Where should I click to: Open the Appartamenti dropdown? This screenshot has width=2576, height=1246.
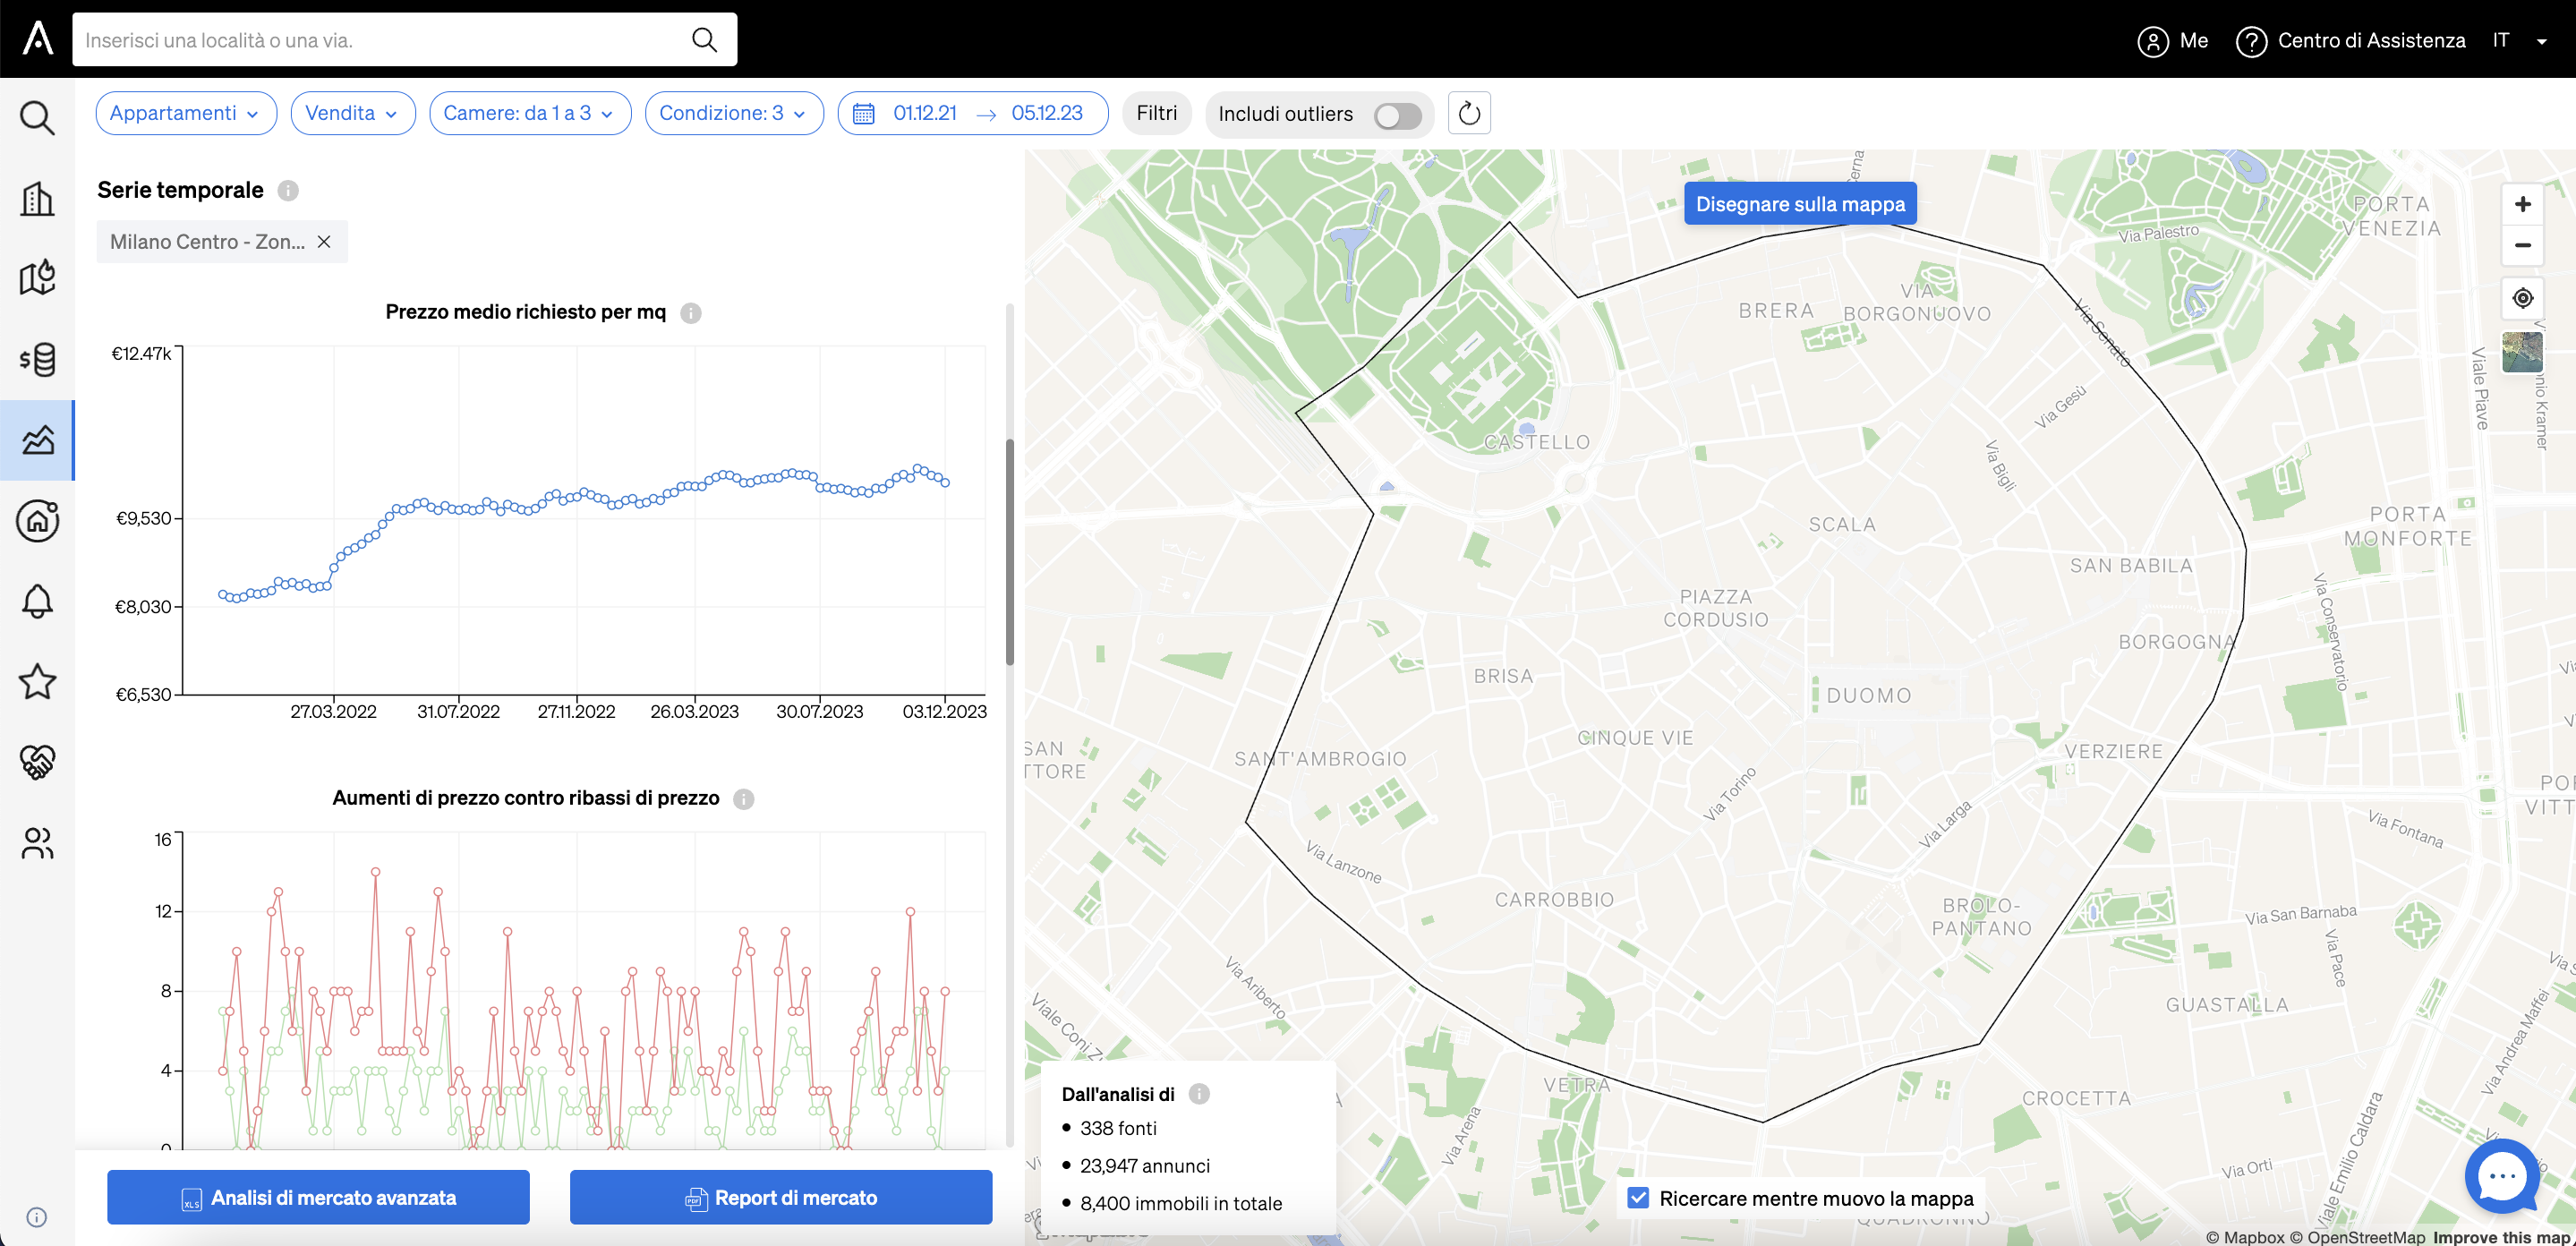click(186, 113)
